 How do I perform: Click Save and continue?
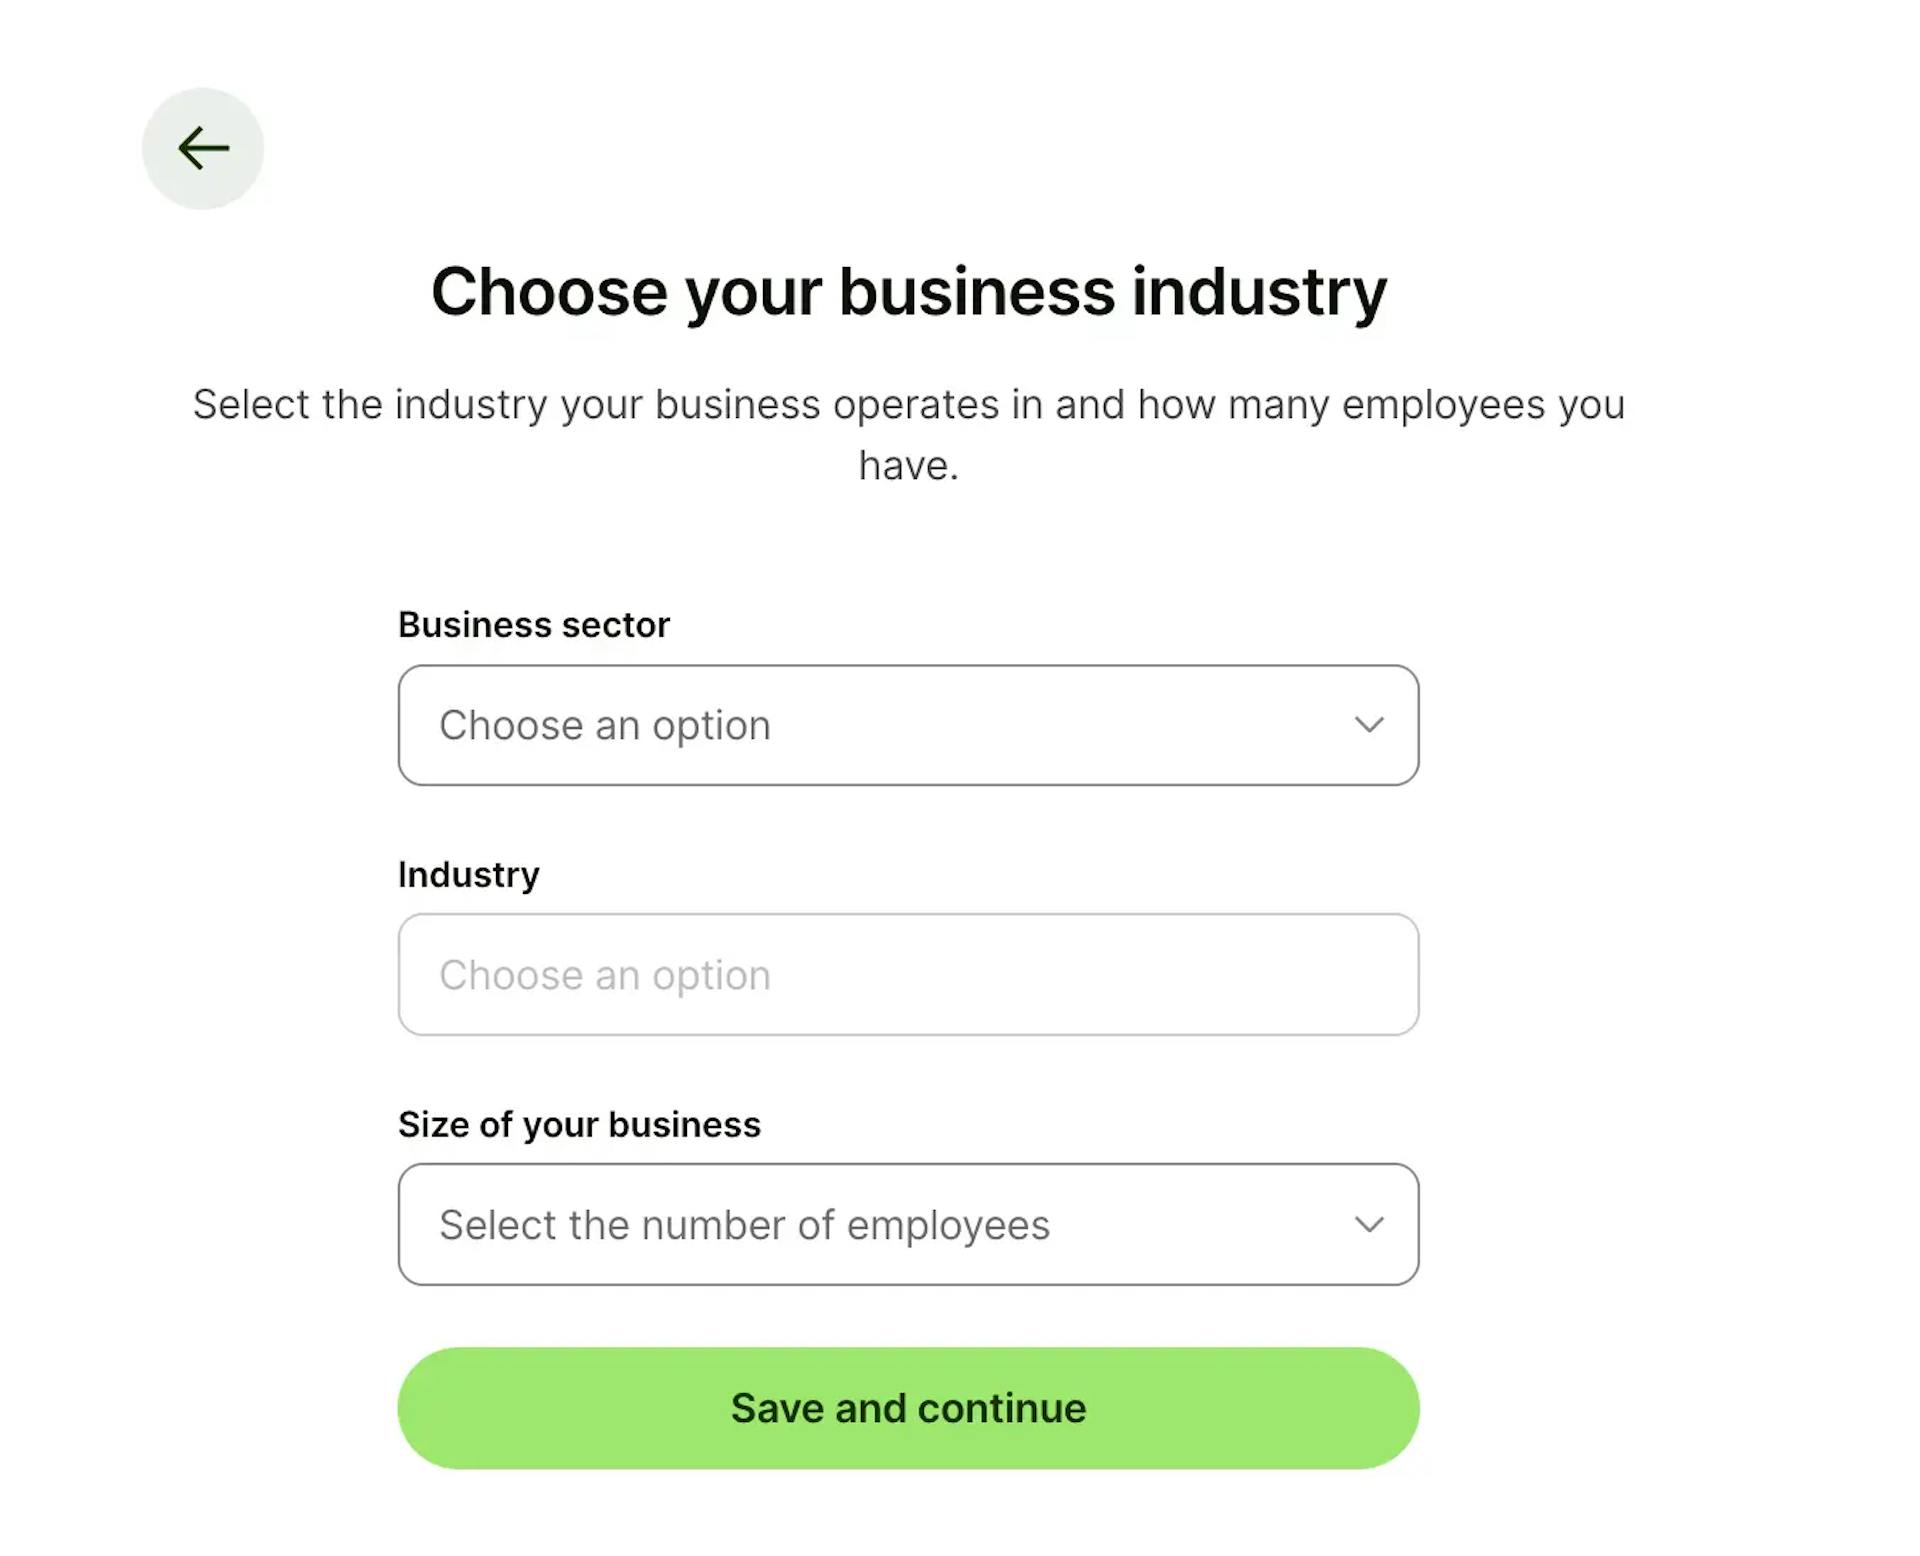click(908, 1407)
